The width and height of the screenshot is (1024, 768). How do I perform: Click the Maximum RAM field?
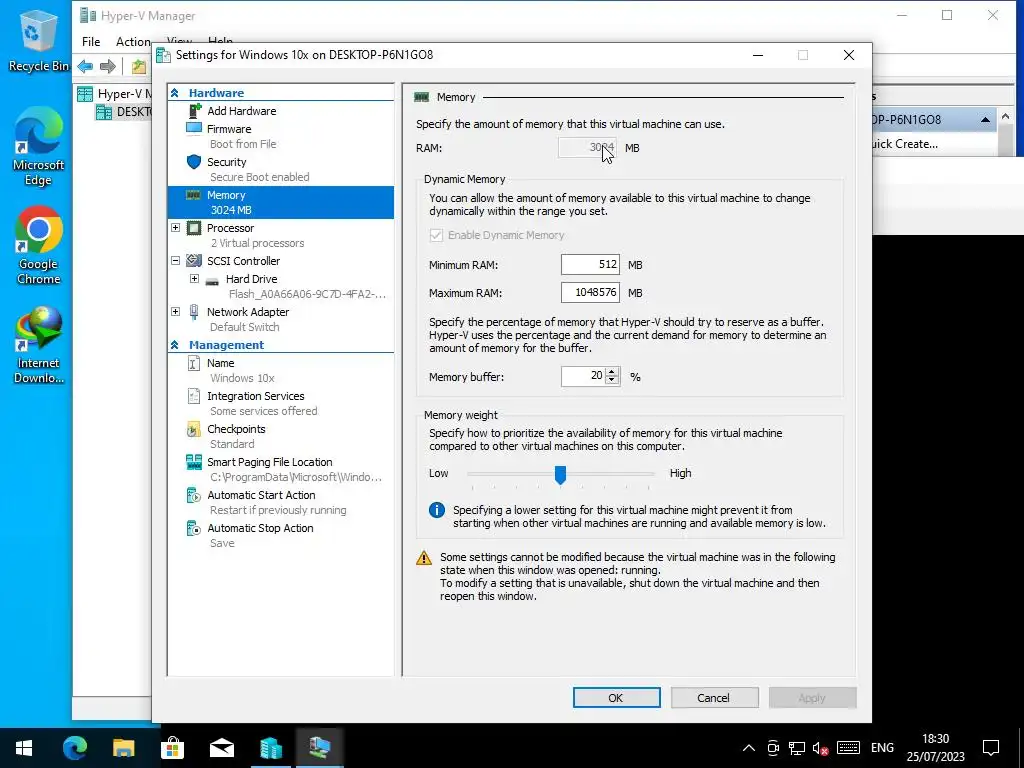[590, 293]
